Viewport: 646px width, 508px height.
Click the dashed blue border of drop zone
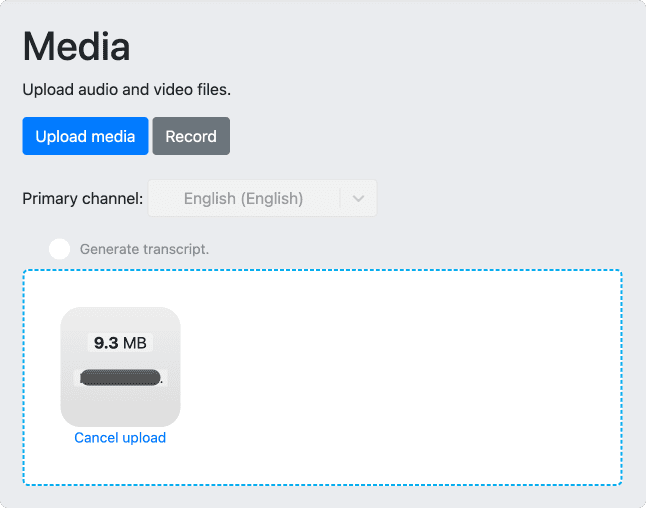(322, 270)
